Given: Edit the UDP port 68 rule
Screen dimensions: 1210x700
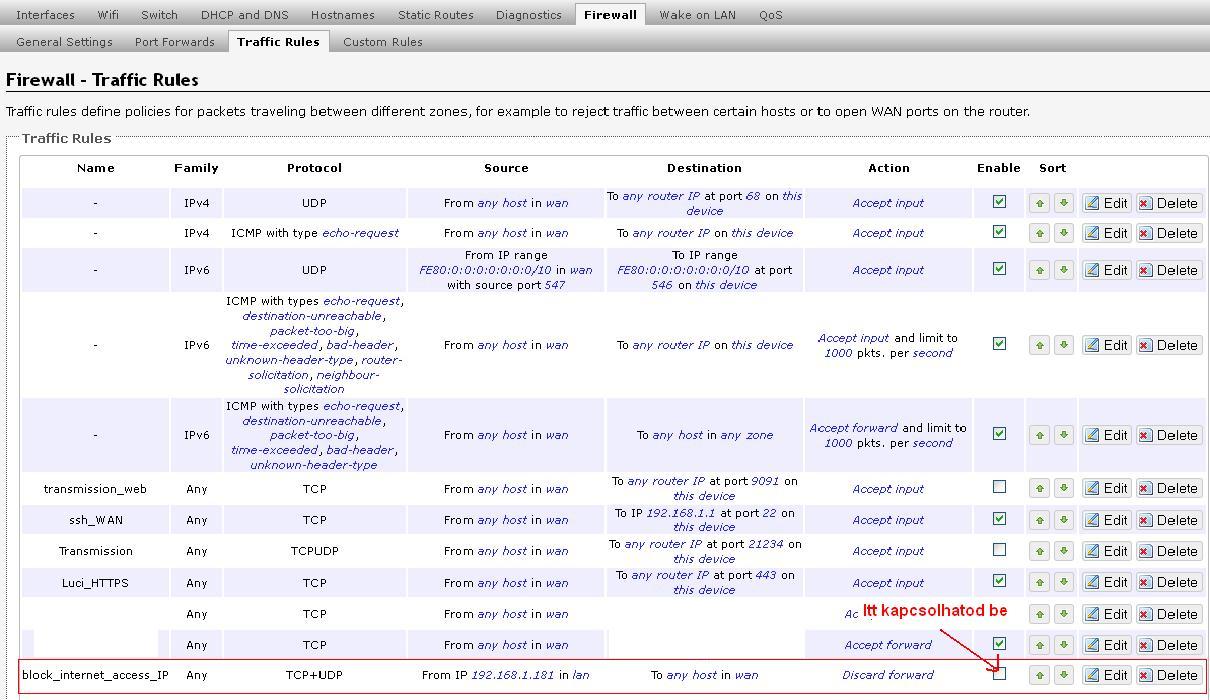Looking at the screenshot, I should coord(1107,203).
